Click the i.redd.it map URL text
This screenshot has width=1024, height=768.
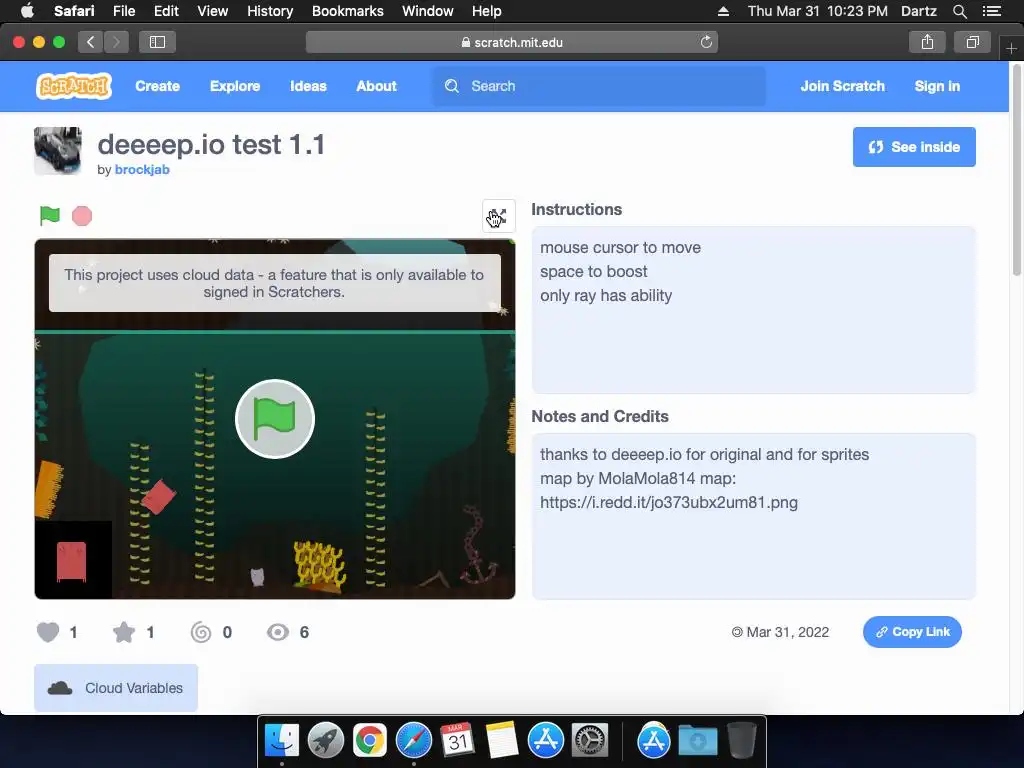[669, 503]
